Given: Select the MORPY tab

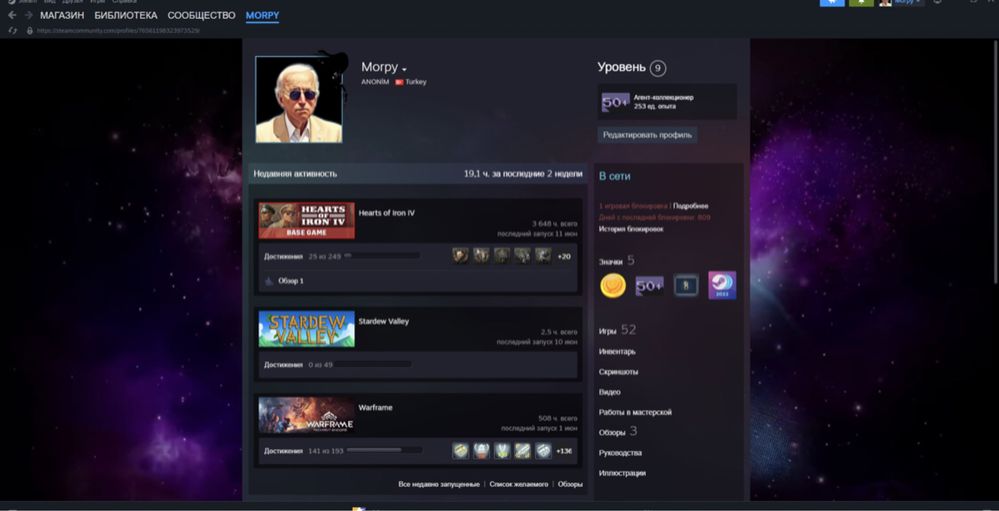Looking at the screenshot, I should 262,15.
